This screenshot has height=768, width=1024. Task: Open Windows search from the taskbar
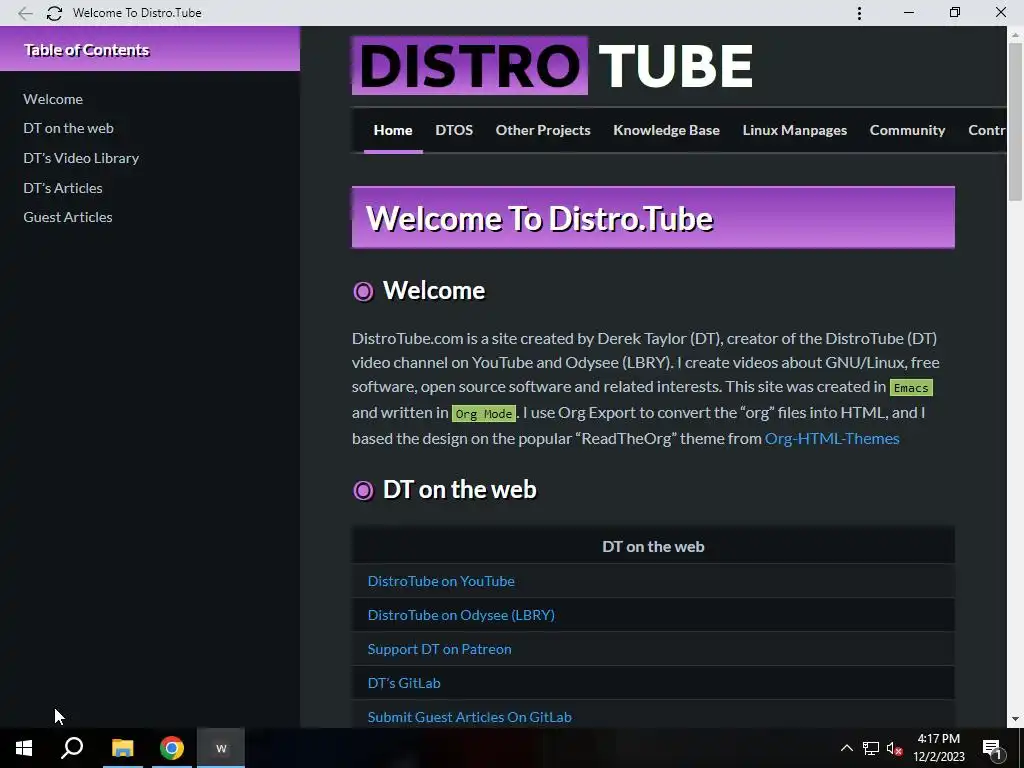[72, 748]
